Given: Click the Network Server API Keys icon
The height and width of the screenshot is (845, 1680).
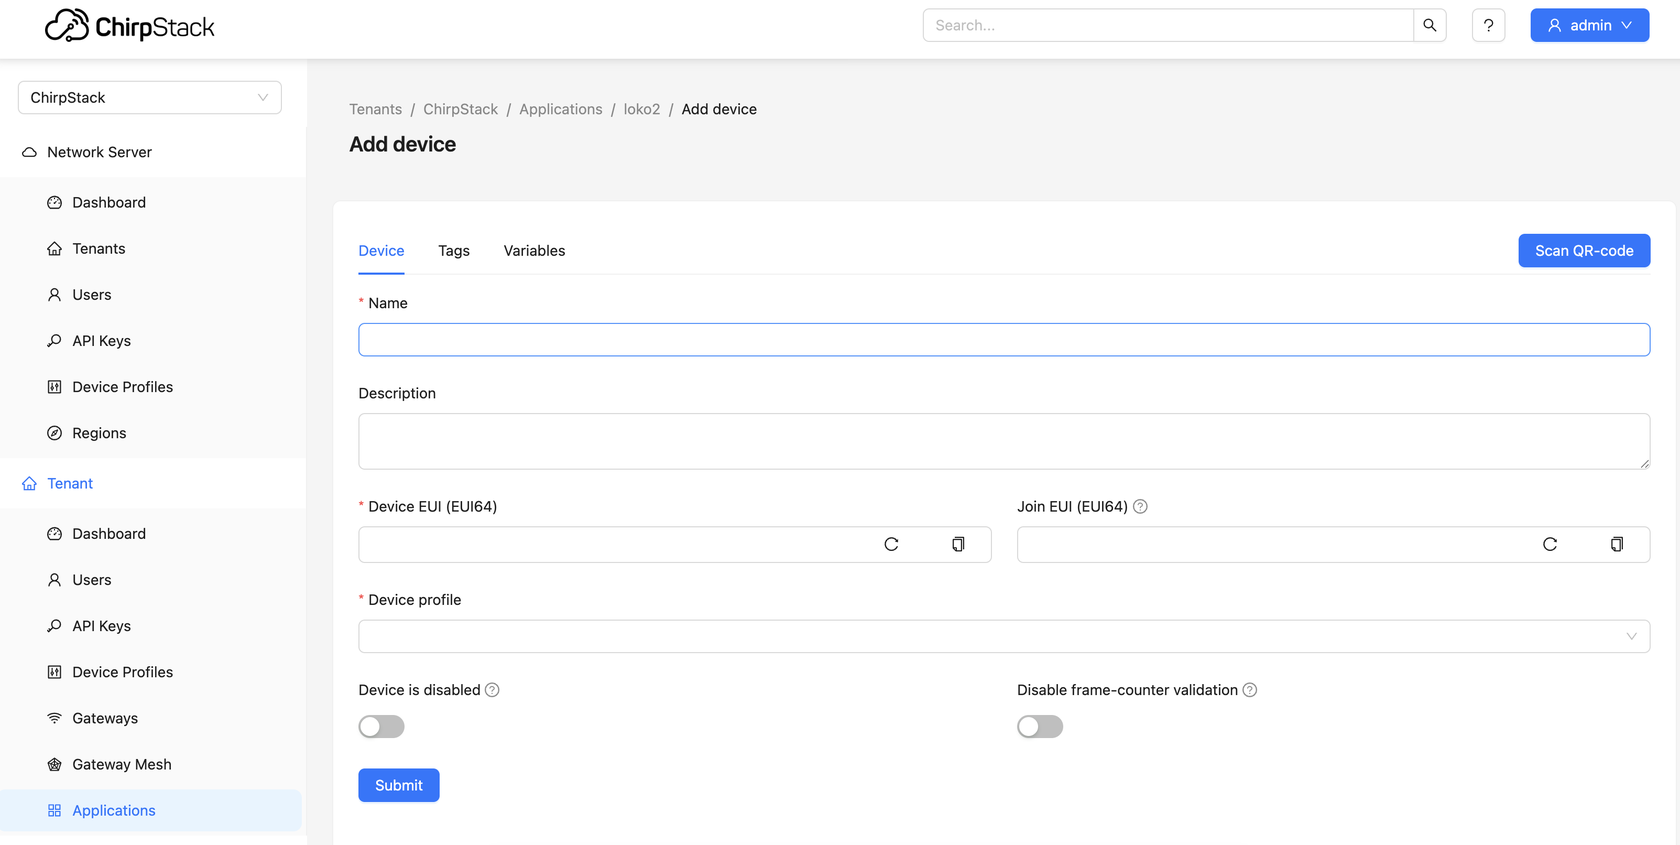Looking at the screenshot, I should coord(55,340).
